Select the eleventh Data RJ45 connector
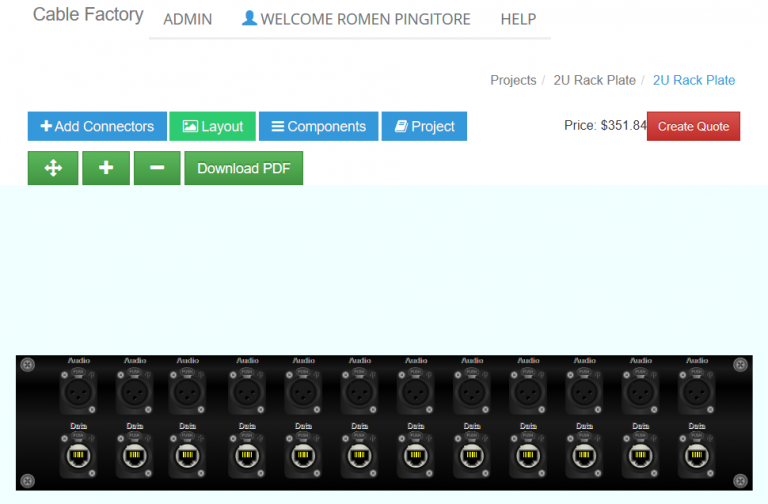The width and height of the screenshot is (768, 504). [x=641, y=455]
